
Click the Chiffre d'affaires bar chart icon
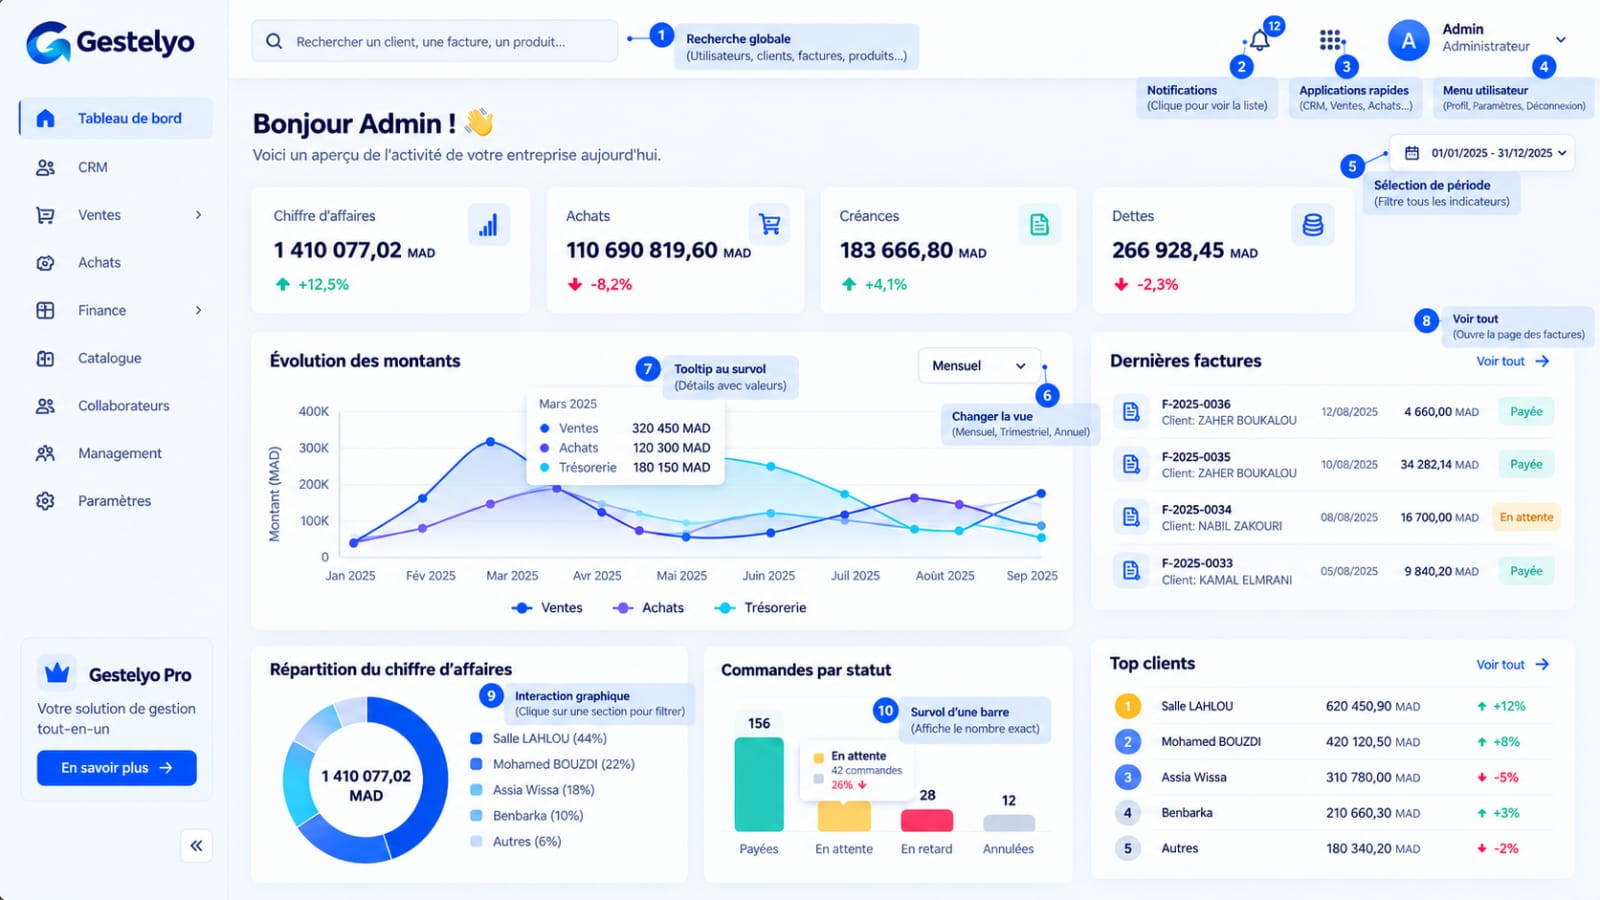pyautogui.click(x=488, y=225)
